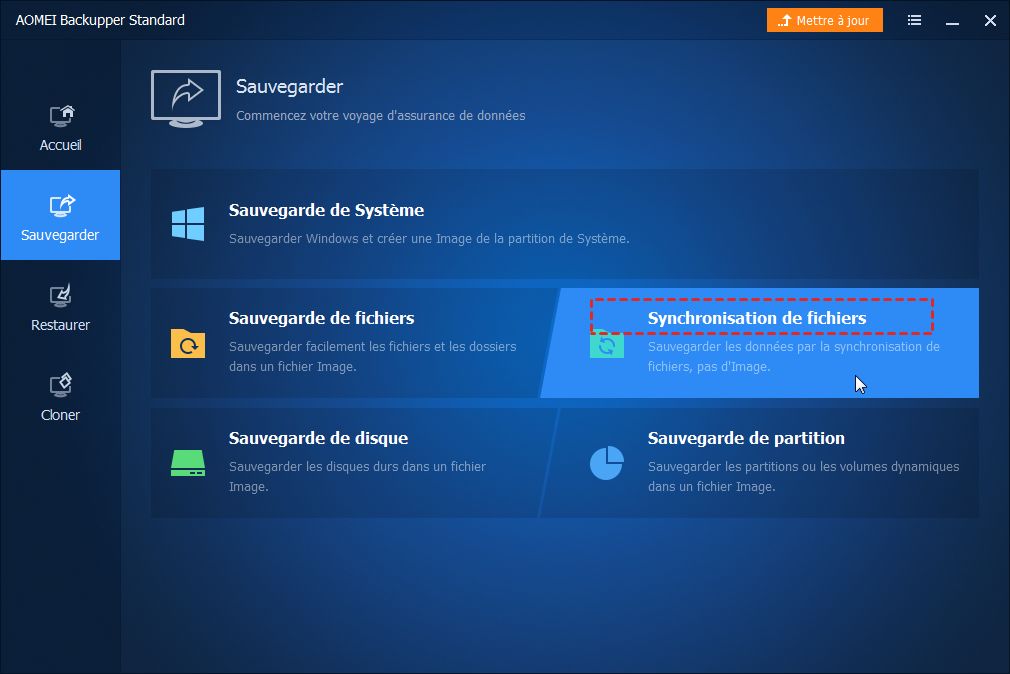
Task: Click the AOMEI Backupper Standard title
Action: click(x=100, y=21)
